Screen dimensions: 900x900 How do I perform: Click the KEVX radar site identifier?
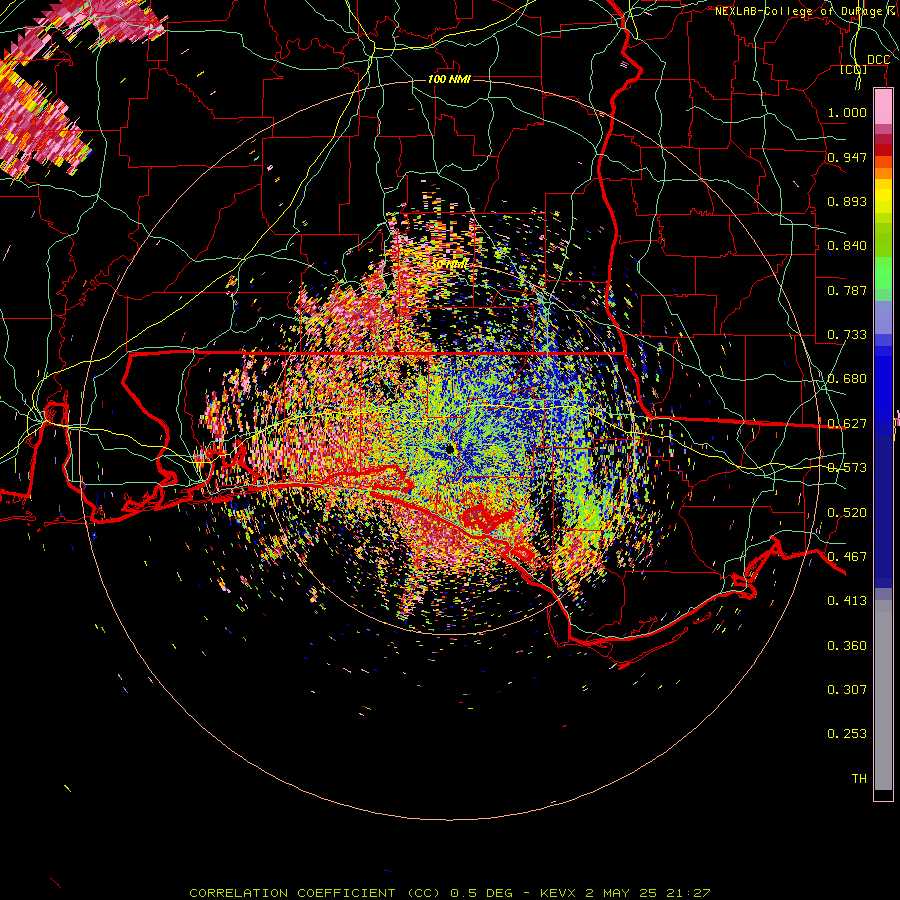(x=560, y=893)
